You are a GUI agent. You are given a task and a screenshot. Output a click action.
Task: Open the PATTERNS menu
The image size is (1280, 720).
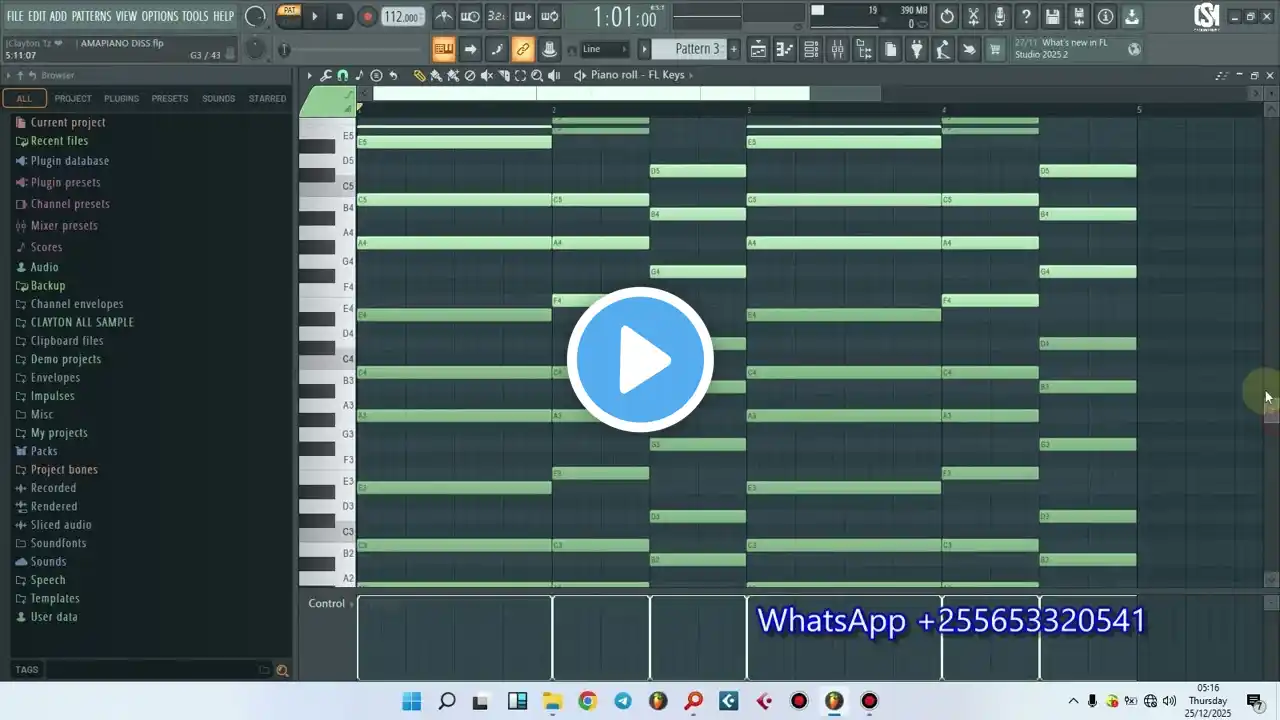point(91,16)
